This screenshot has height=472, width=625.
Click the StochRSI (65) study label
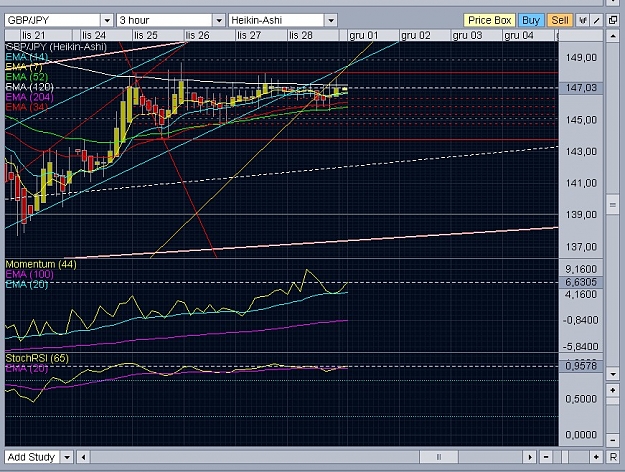37,358
